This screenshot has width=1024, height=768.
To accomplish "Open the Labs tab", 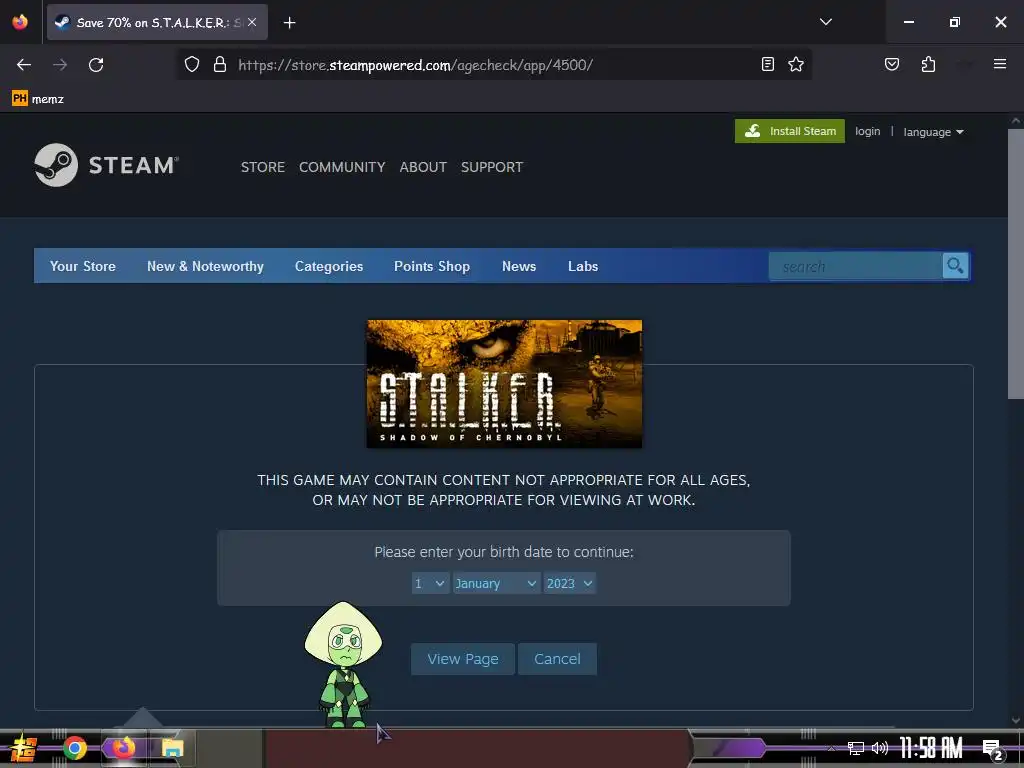I will click(583, 266).
